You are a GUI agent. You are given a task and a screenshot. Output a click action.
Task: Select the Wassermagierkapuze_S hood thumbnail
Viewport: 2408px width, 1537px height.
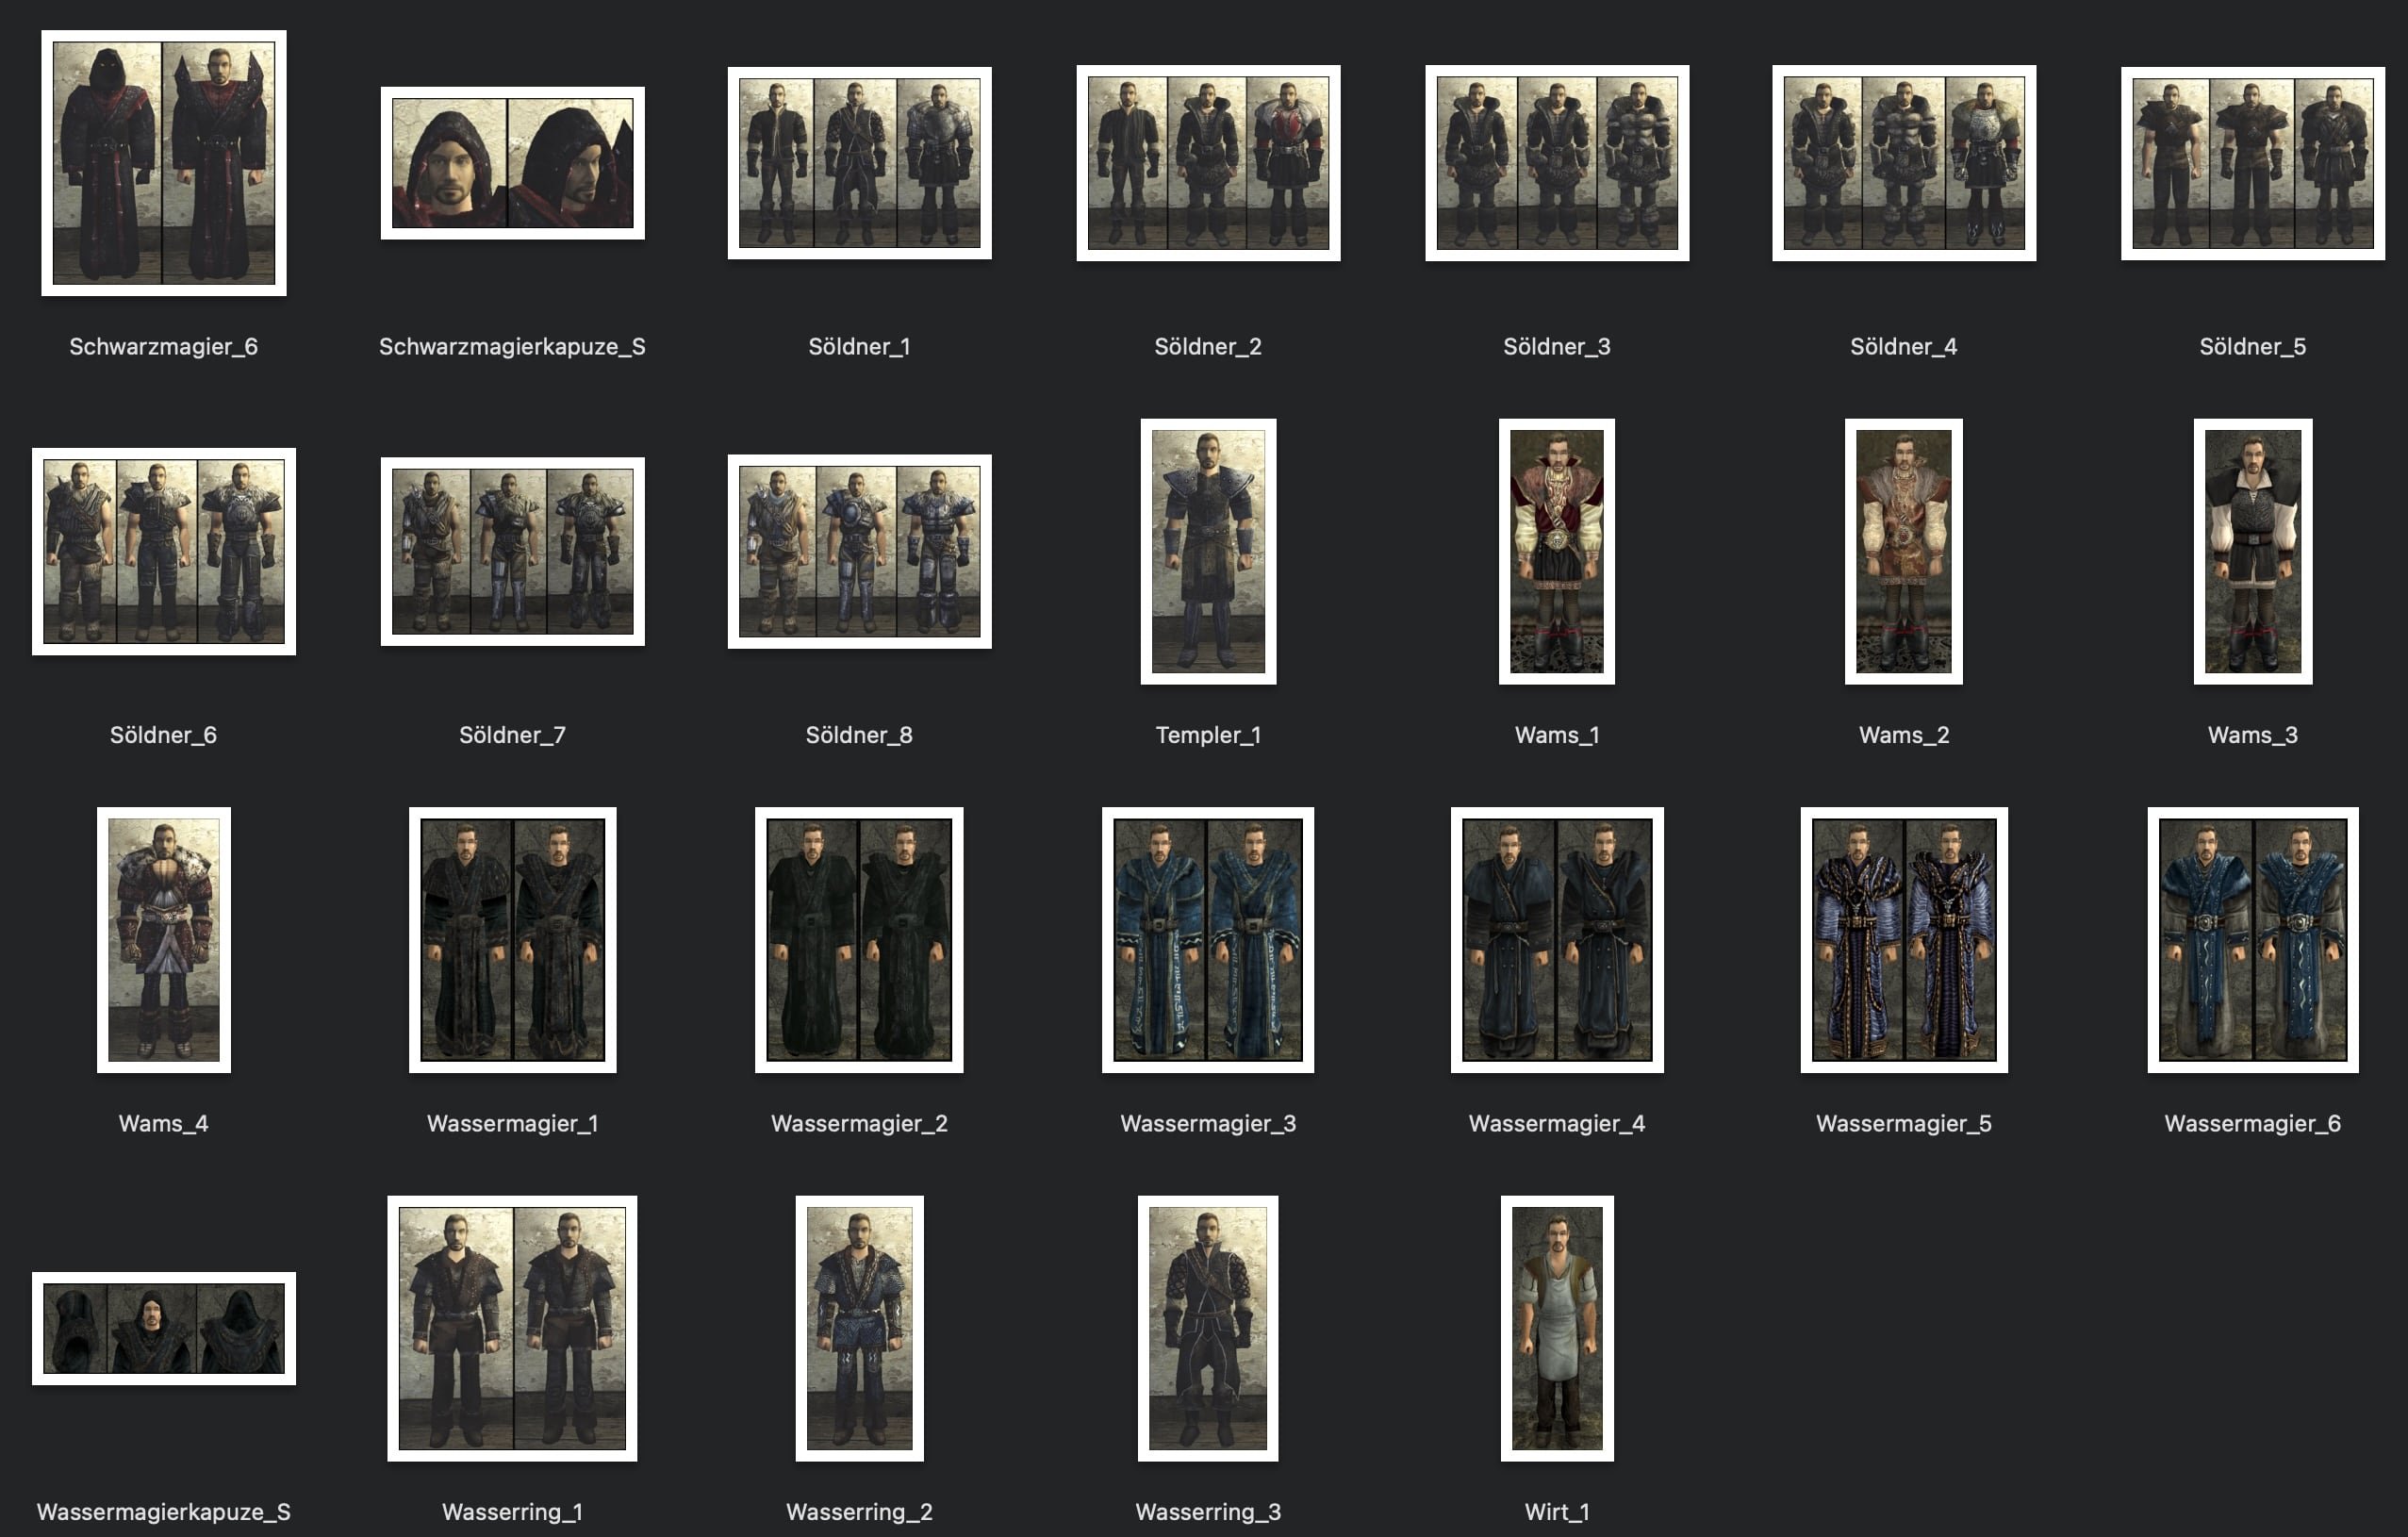[x=163, y=1328]
